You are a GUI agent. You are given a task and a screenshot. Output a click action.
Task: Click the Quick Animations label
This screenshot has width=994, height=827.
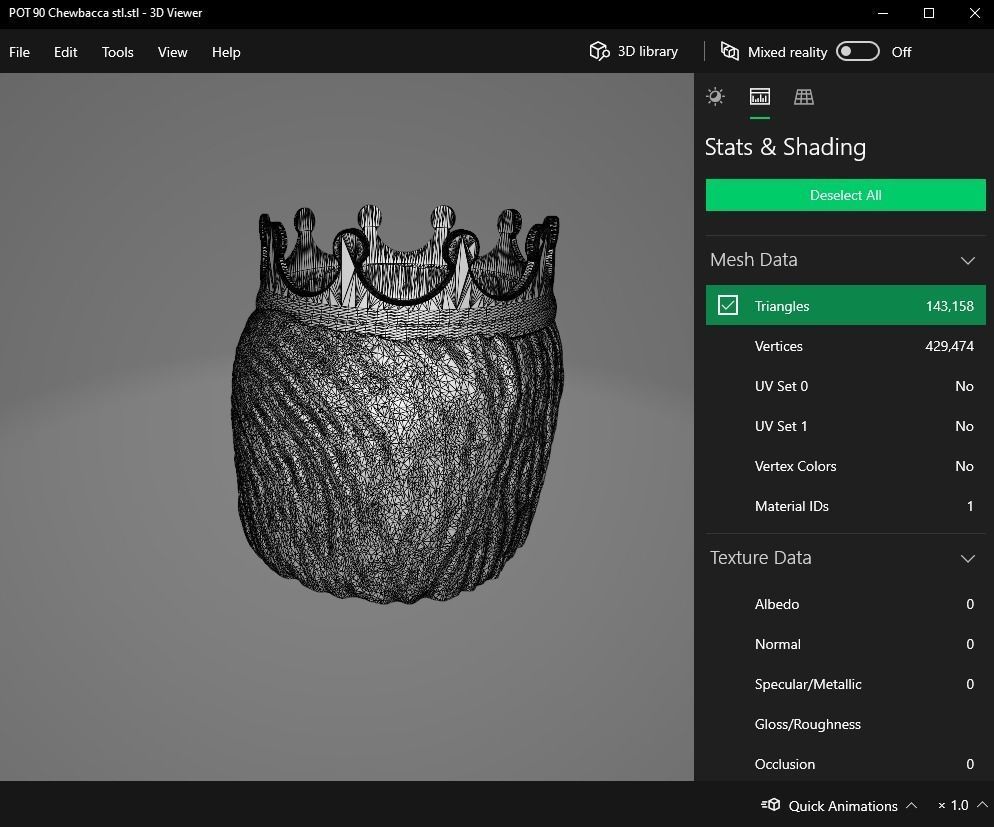point(842,805)
